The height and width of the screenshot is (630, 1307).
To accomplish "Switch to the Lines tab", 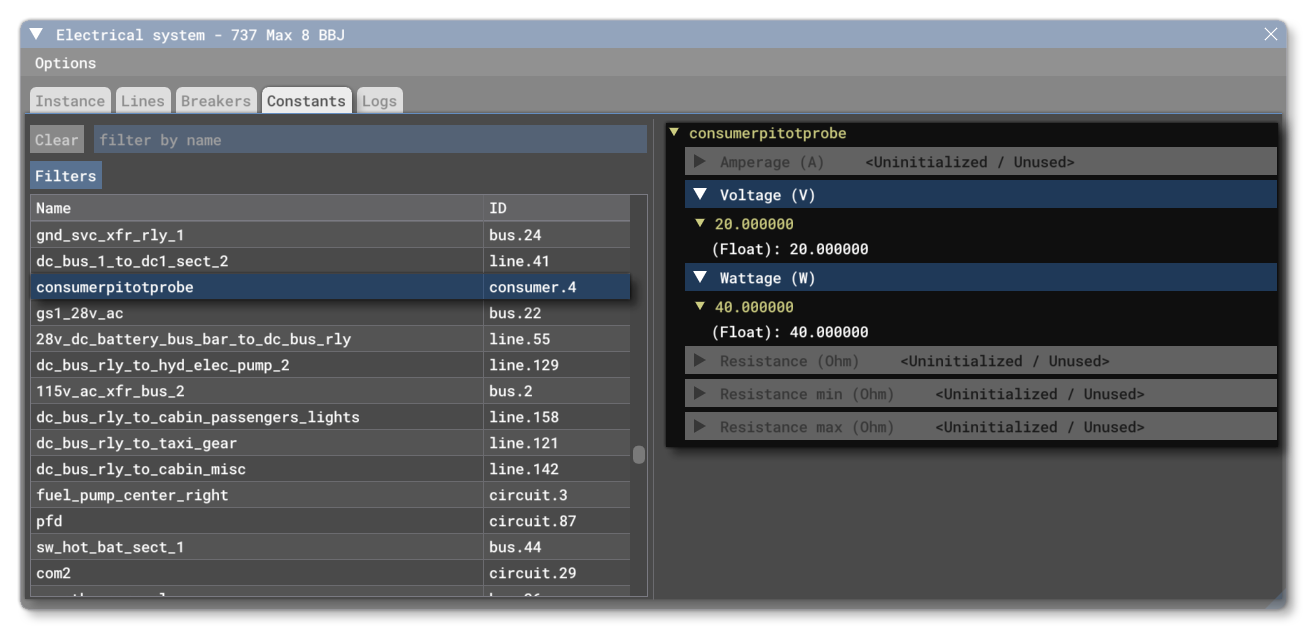I will (x=143, y=100).
